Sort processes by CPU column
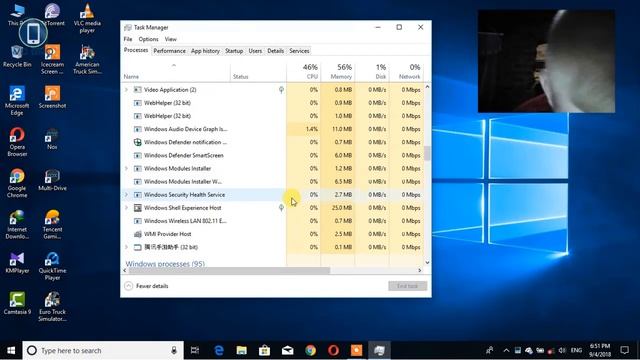This screenshot has width=640, height=360. 304,71
